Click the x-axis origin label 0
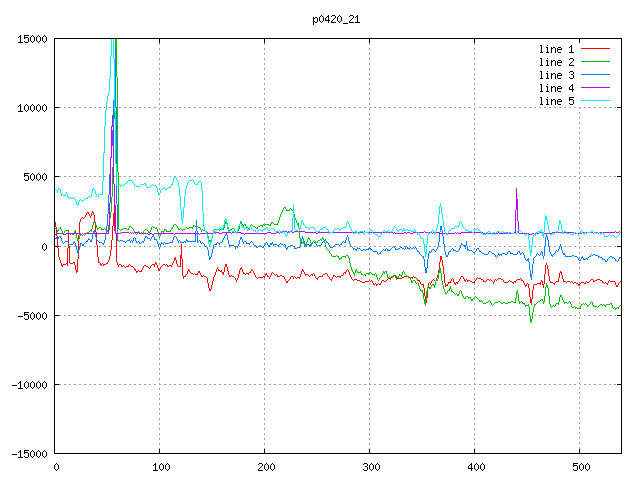Screen dimensions: 640x480 (x=56, y=467)
